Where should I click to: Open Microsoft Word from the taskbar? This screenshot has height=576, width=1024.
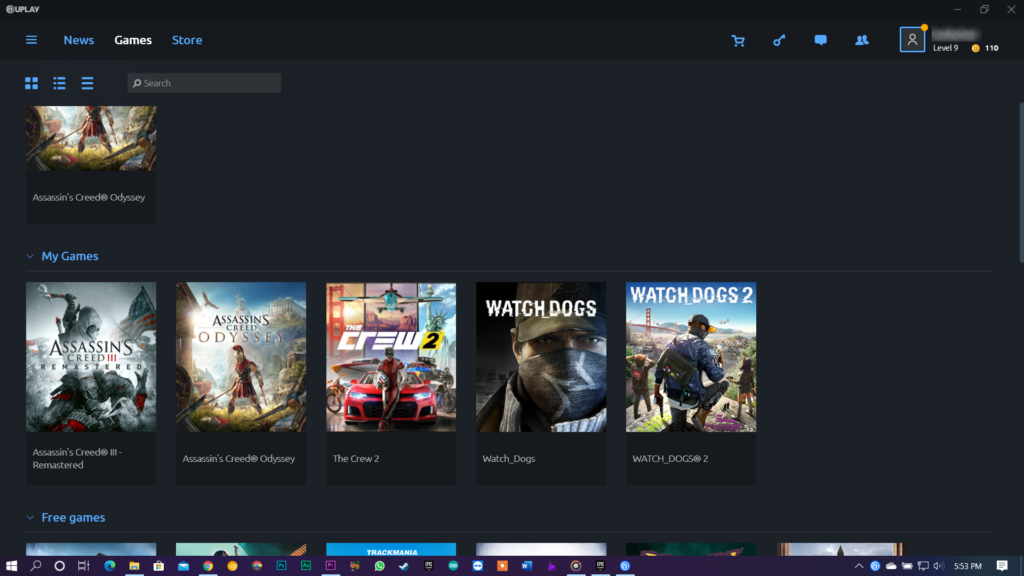527,566
